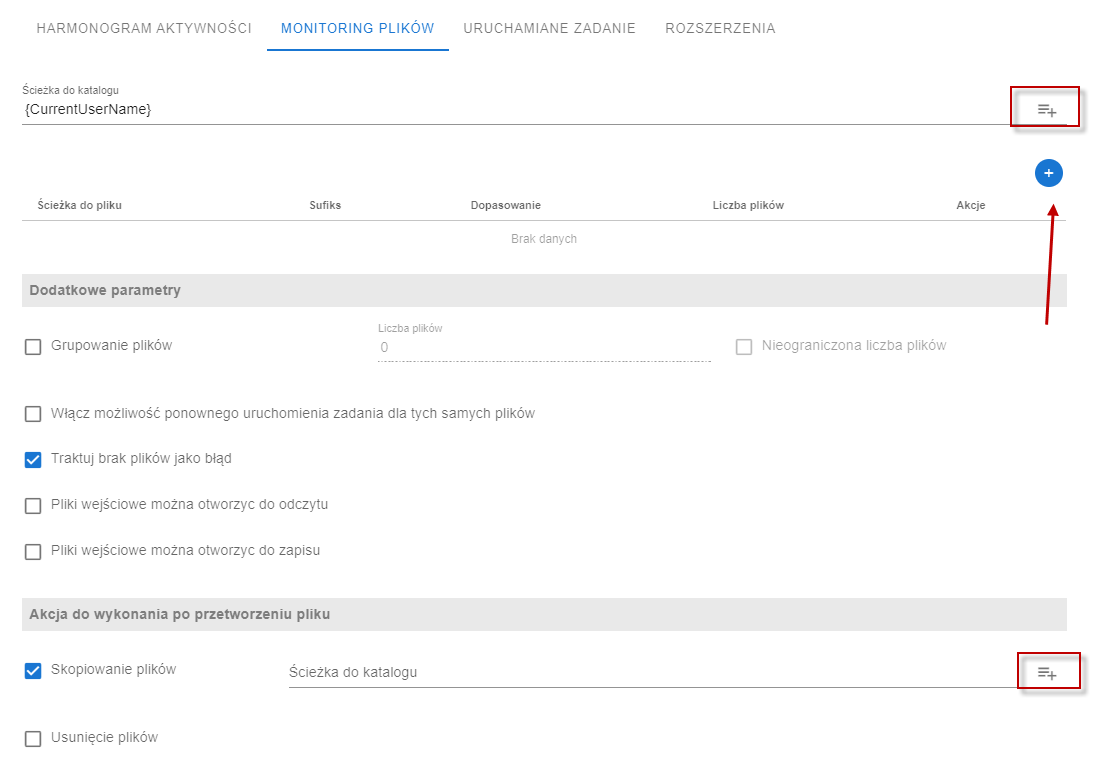Screen dimensions: 1110x771
Task: Enable the Usunięcie plików checkbox
Action: click(x=33, y=738)
